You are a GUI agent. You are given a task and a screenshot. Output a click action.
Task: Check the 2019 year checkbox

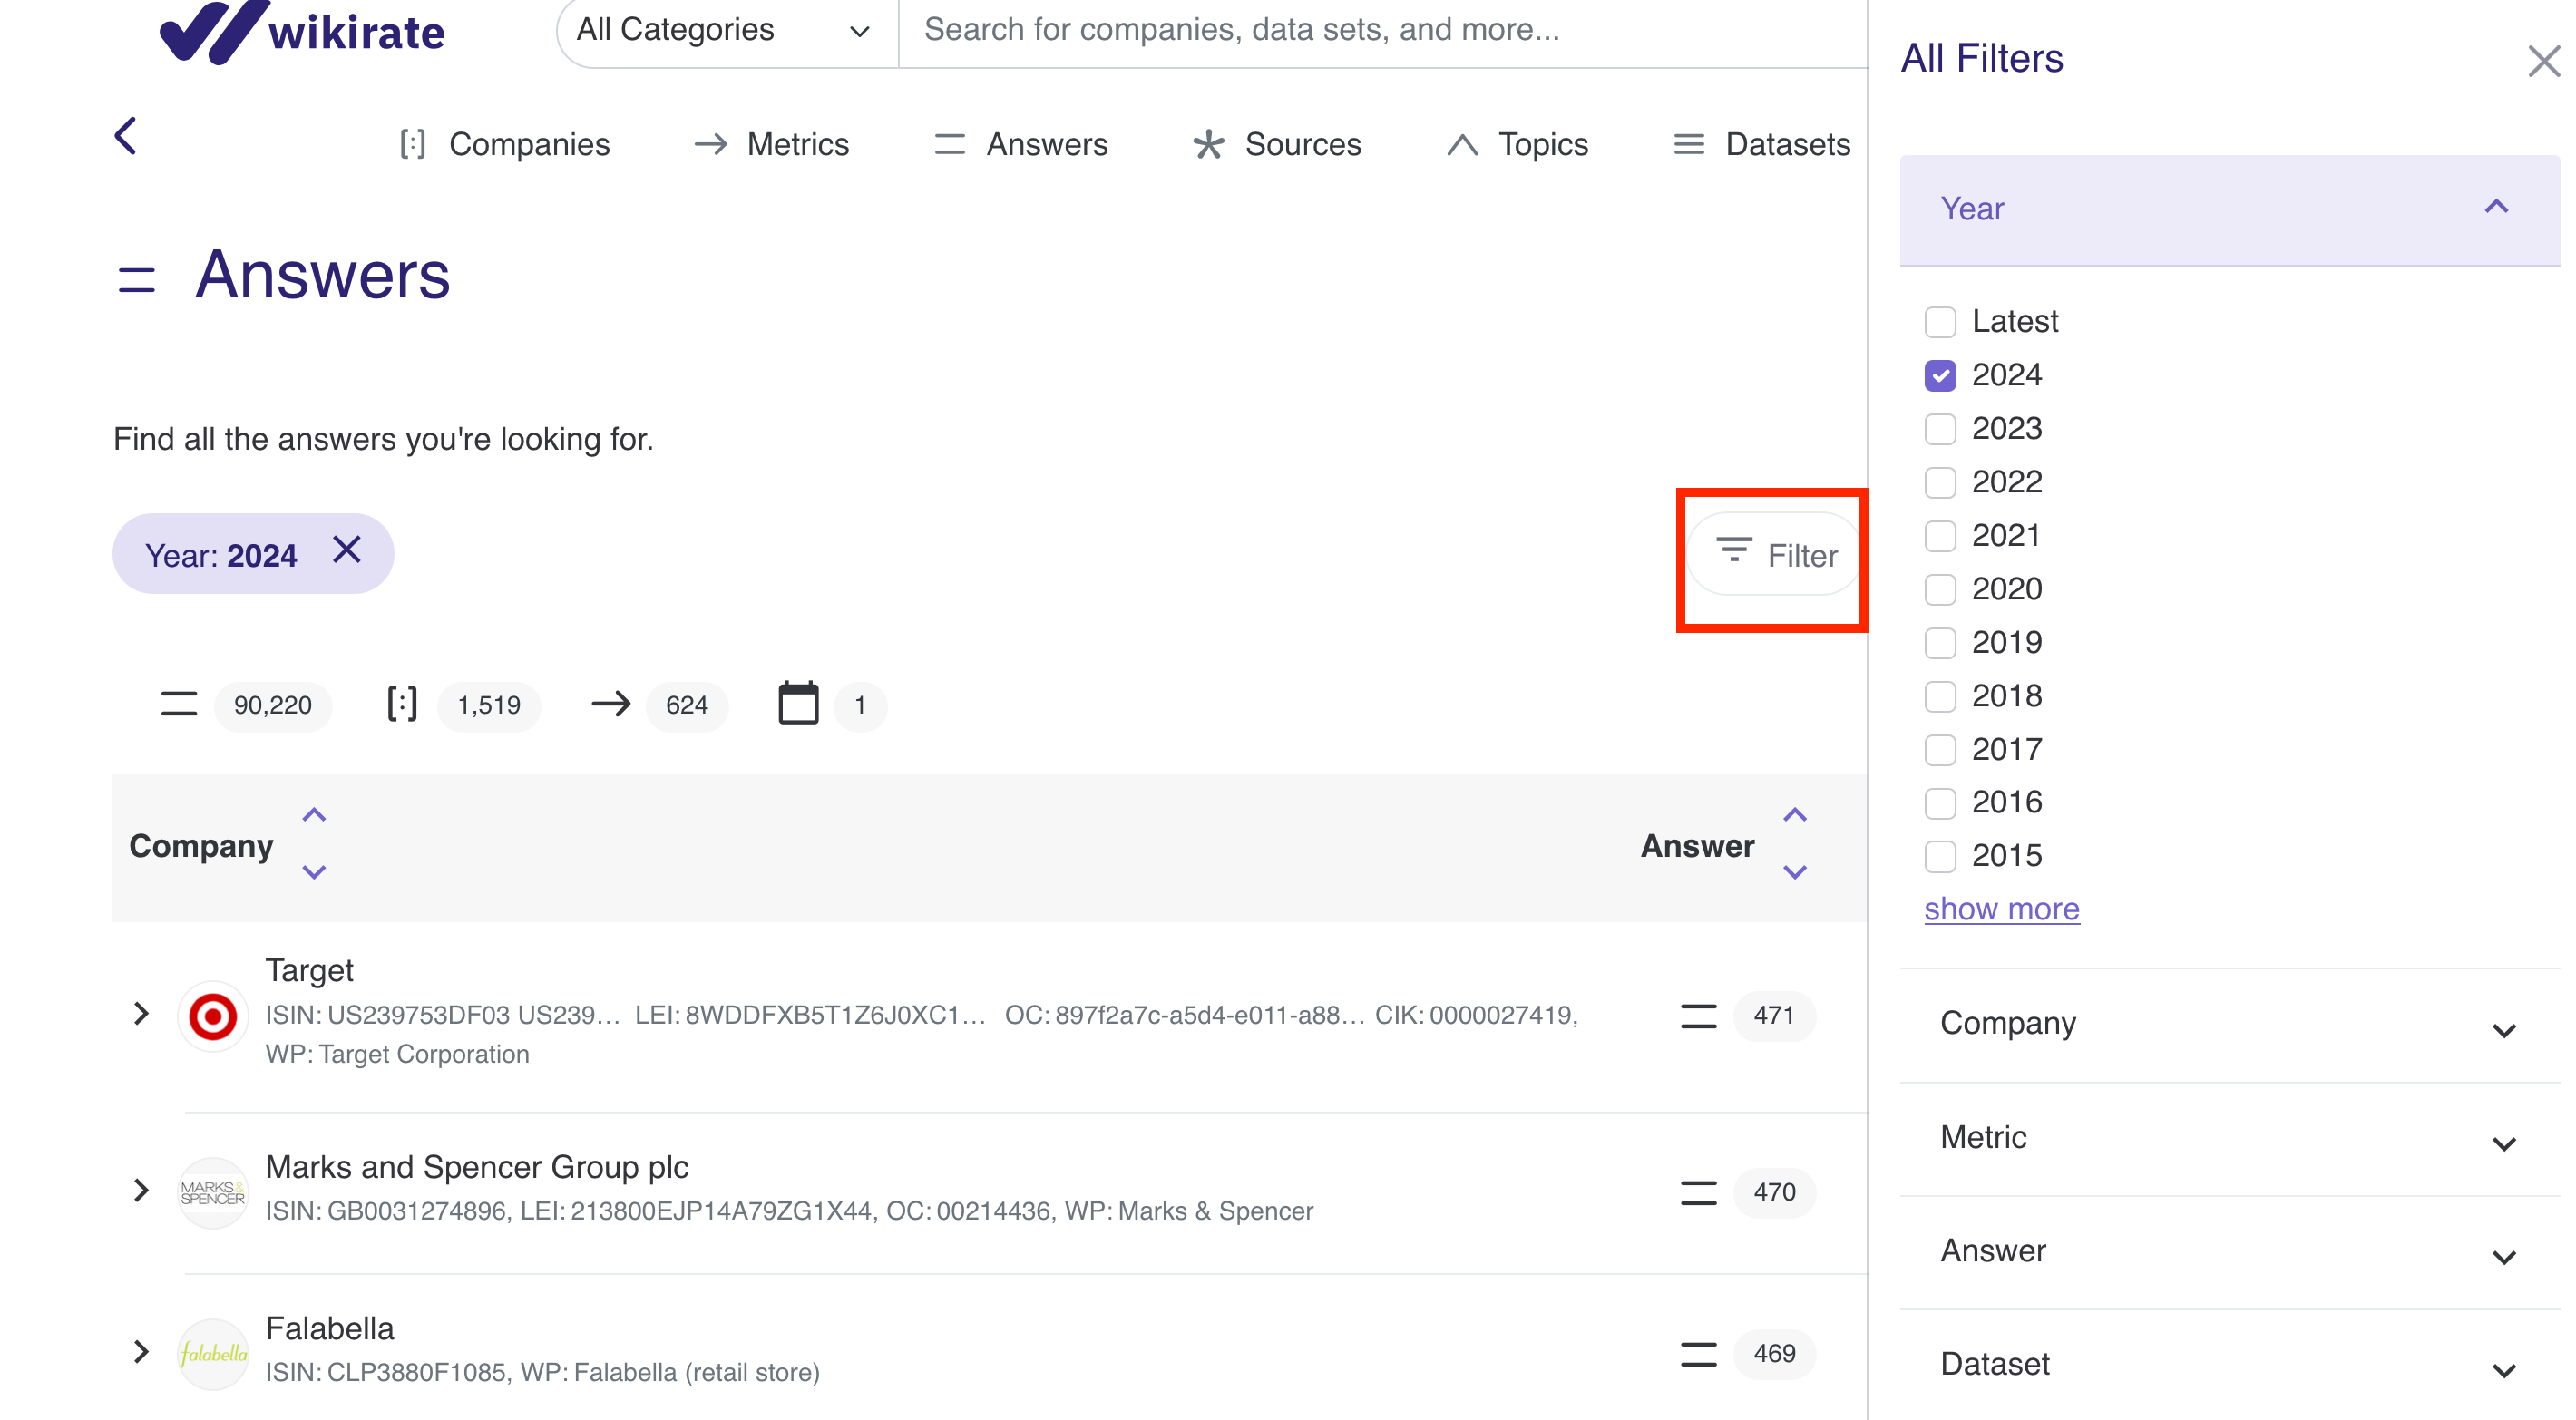[1940, 643]
